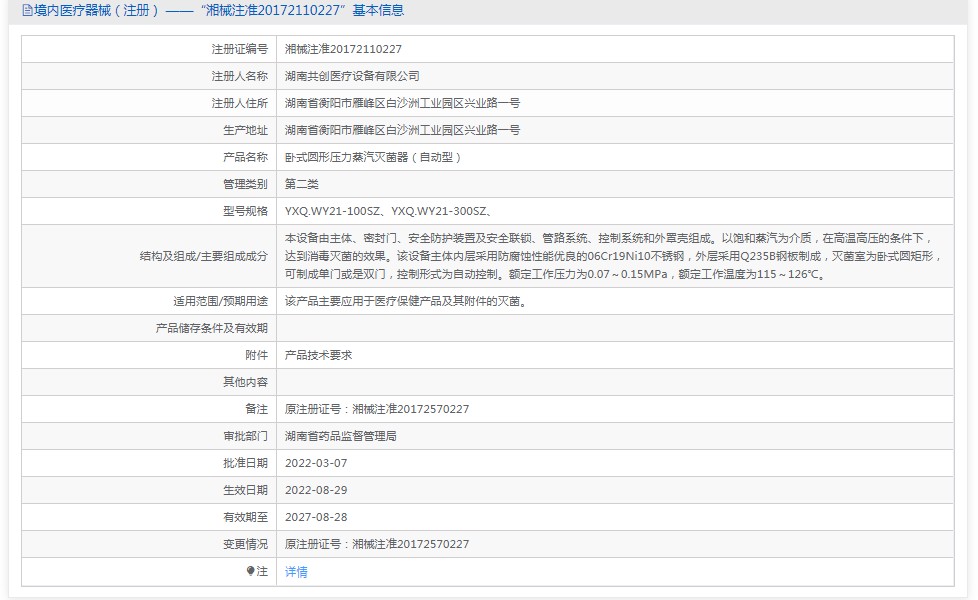Click the document icon before 境内医疗器械 title

coord(27,11)
